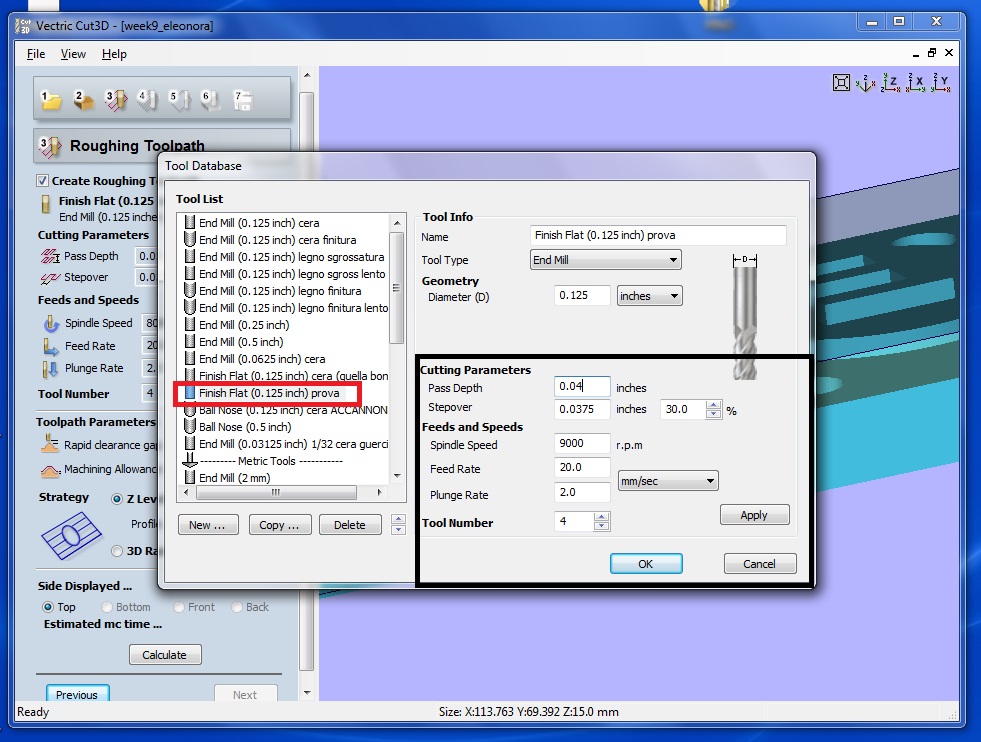Image resolution: width=981 pixels, height=742 pixels.
Task: Select step 5 cut out toolpath icon
Action: 180,100
